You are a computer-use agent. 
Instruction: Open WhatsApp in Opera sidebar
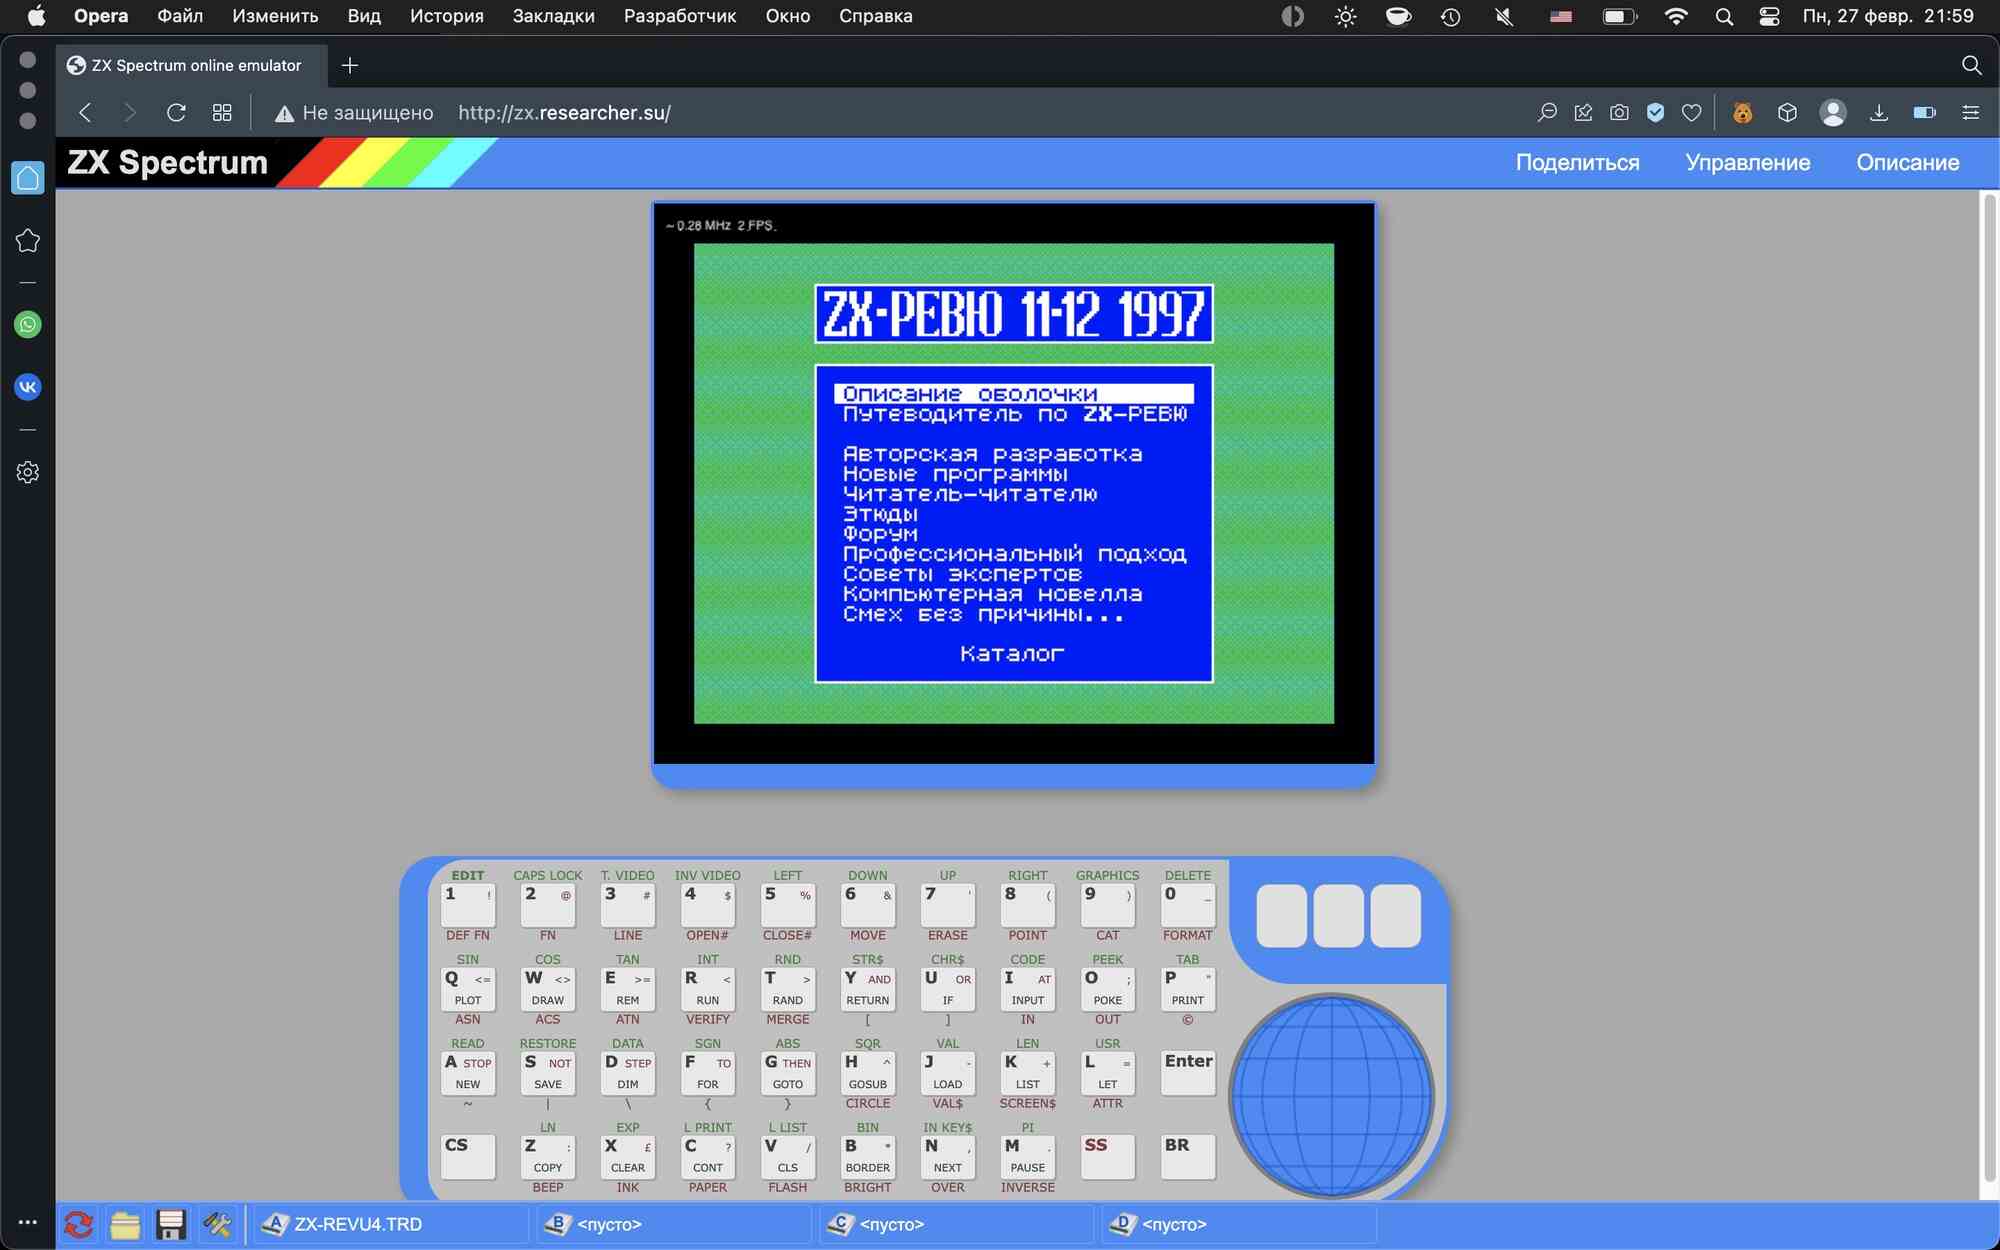(28, 324)
